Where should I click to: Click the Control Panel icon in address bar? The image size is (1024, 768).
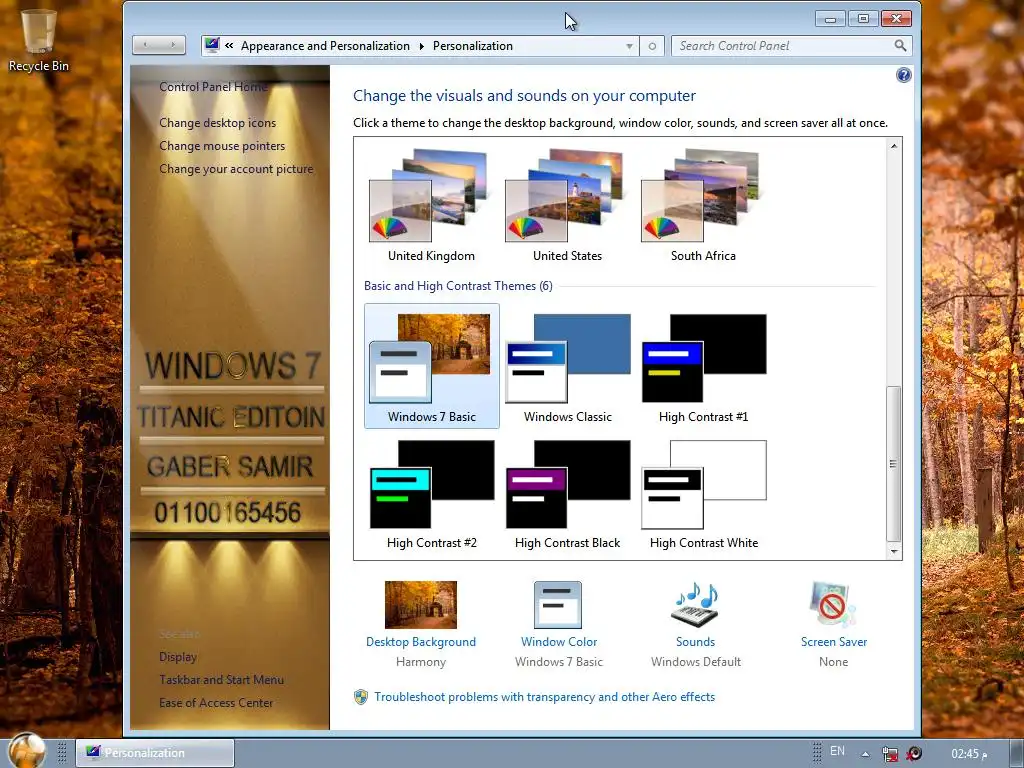click(212, 45)
